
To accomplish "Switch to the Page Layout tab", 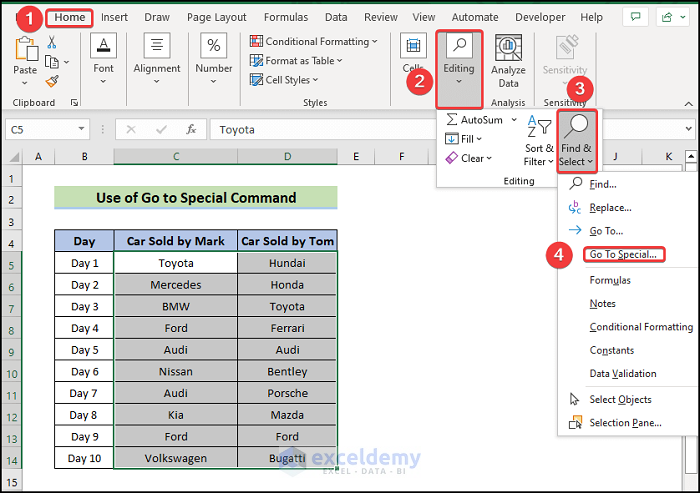I will [x=217, y=17].
